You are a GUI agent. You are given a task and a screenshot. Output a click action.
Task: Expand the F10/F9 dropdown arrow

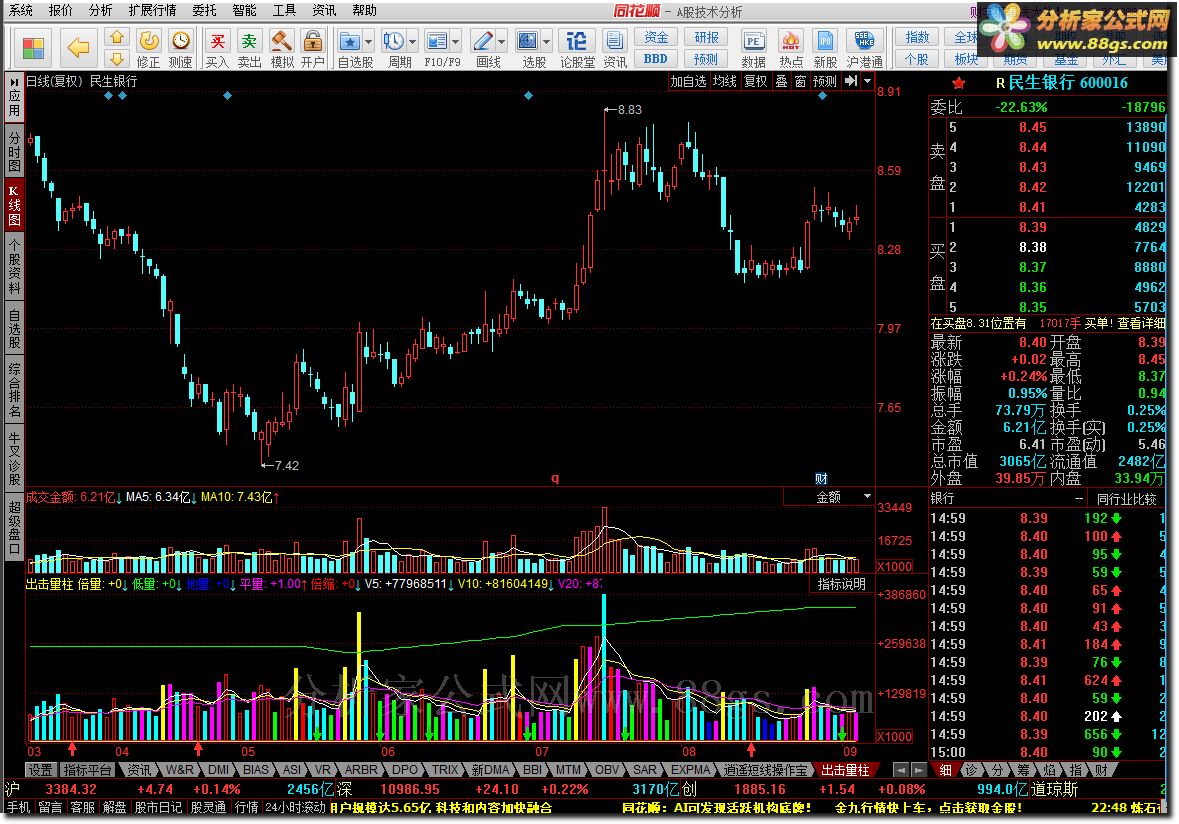456,41
